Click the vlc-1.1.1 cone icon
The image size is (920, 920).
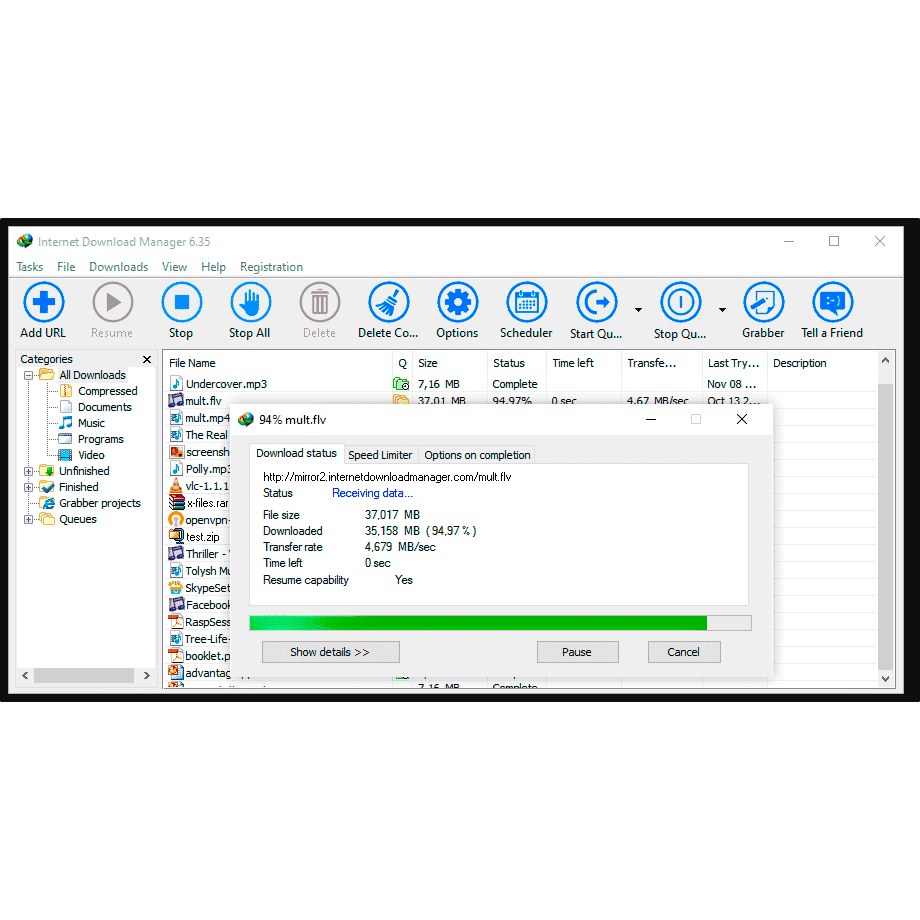[176, 486]
